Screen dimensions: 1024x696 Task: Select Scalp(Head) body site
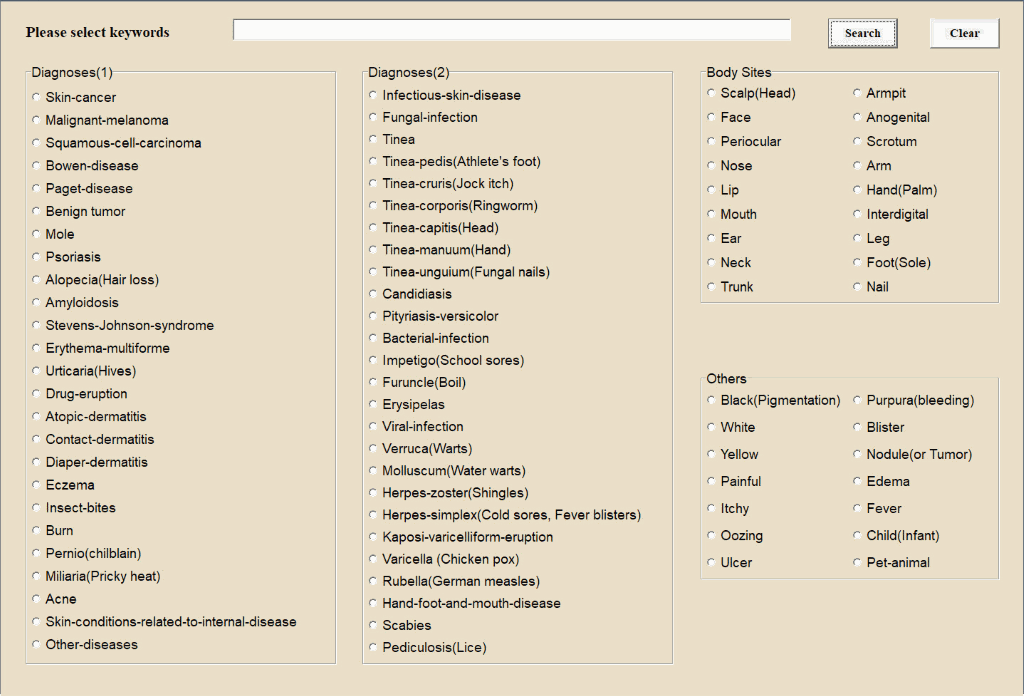pyautogui.click(x=712, y=93)
